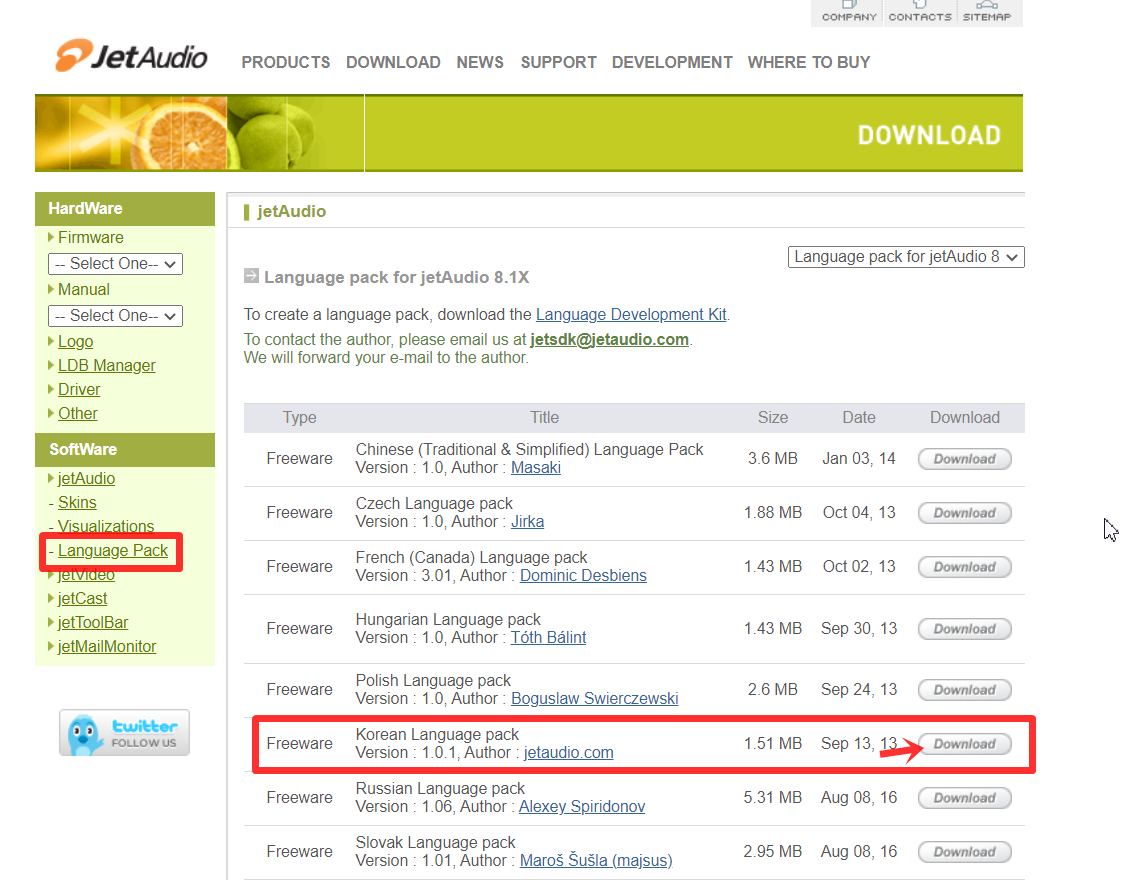
Task: Download the French (Canada) Language pack
Action: [964, 566]
